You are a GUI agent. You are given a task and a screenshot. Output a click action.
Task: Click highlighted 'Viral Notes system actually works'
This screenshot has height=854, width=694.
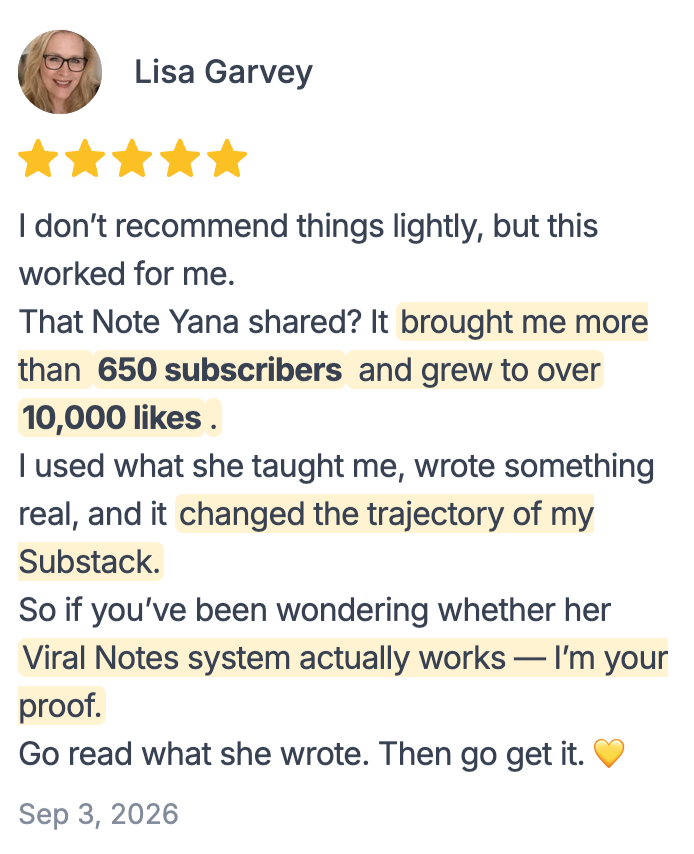point(265,658)
